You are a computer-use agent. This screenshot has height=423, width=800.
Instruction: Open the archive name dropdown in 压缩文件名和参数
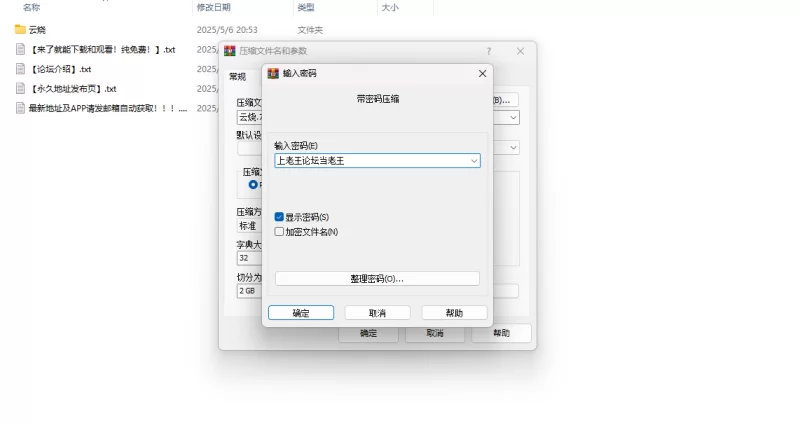(513, 117)
